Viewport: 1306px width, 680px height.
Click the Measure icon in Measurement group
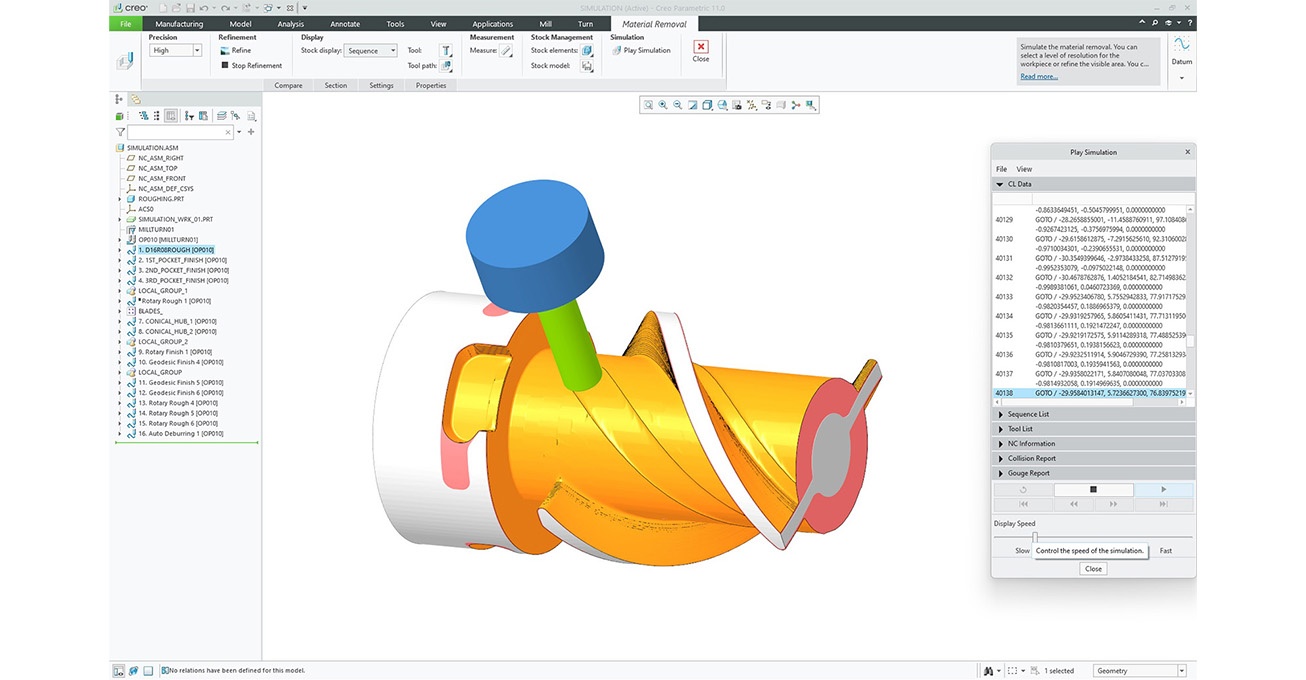tap(506, 50)
